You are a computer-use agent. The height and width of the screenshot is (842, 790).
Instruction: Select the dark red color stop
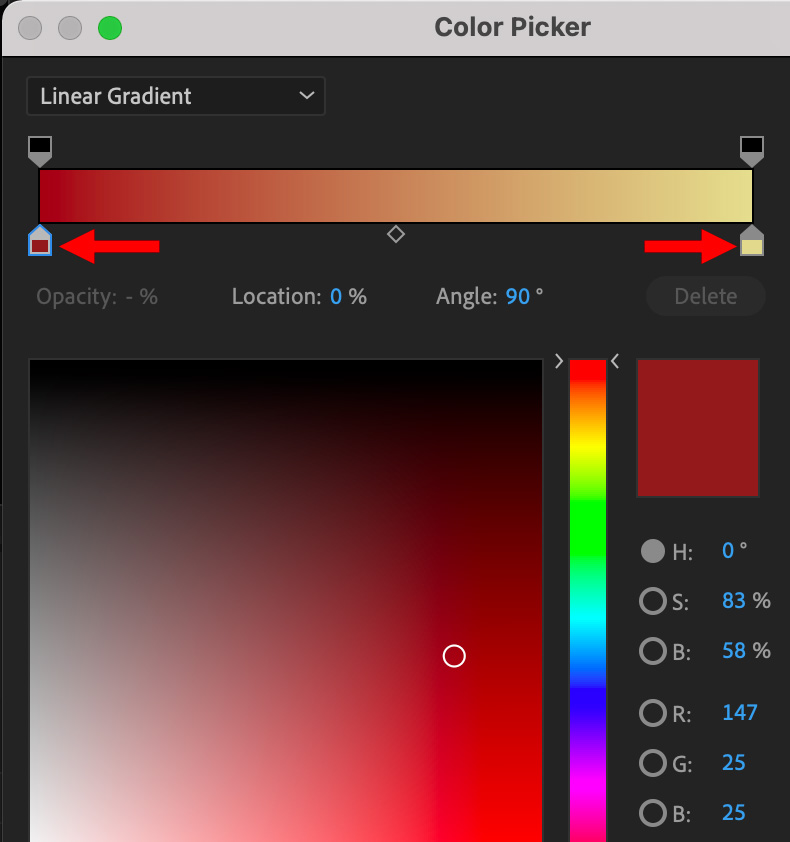(x=40, y=241)
